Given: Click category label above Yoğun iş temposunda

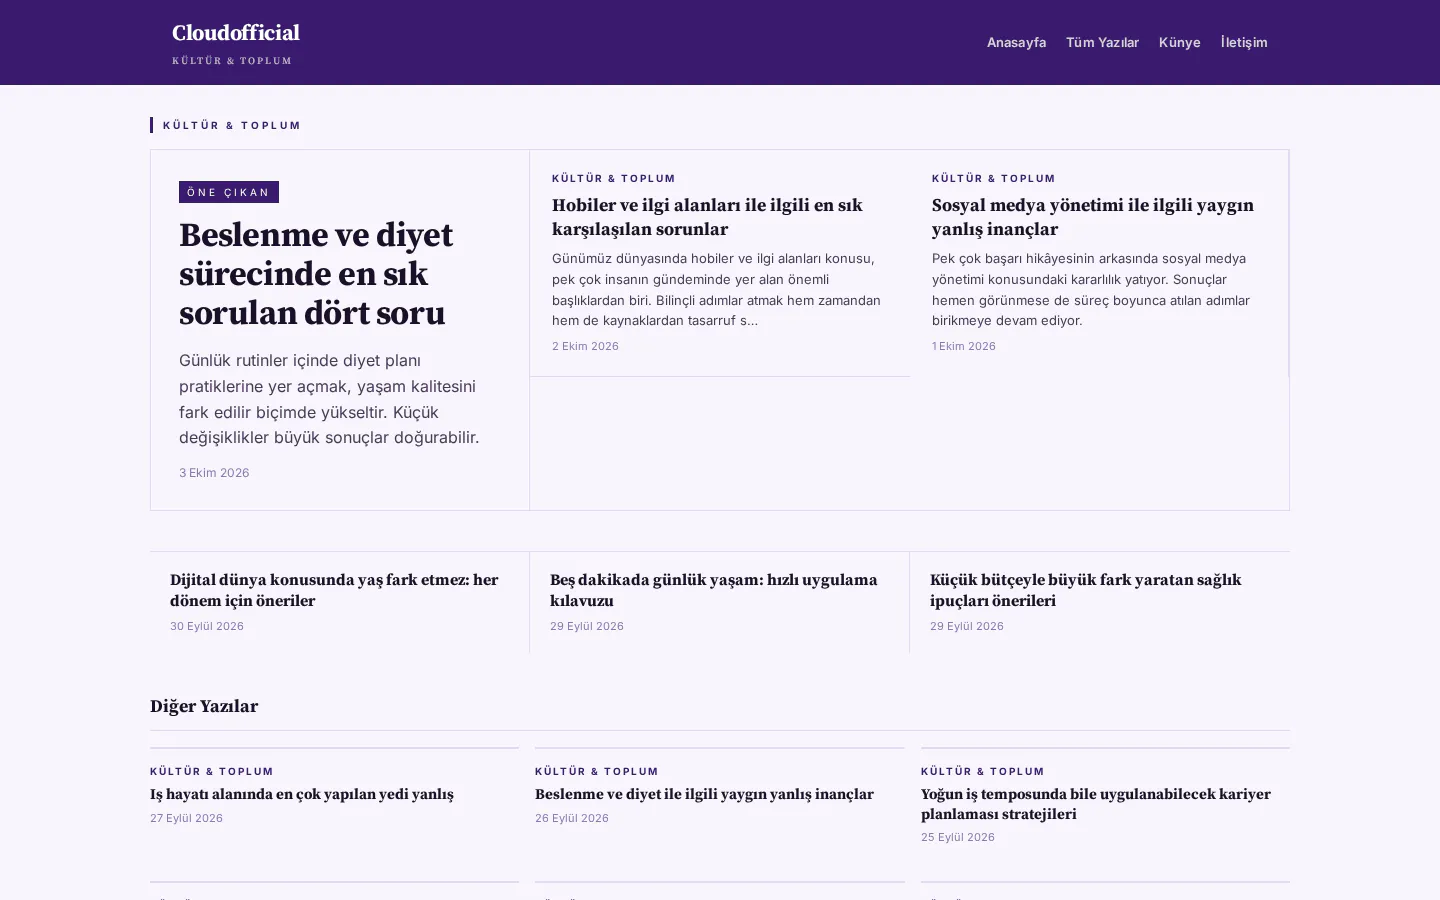Looking at the screenshot, I should (x=983, y=771).
